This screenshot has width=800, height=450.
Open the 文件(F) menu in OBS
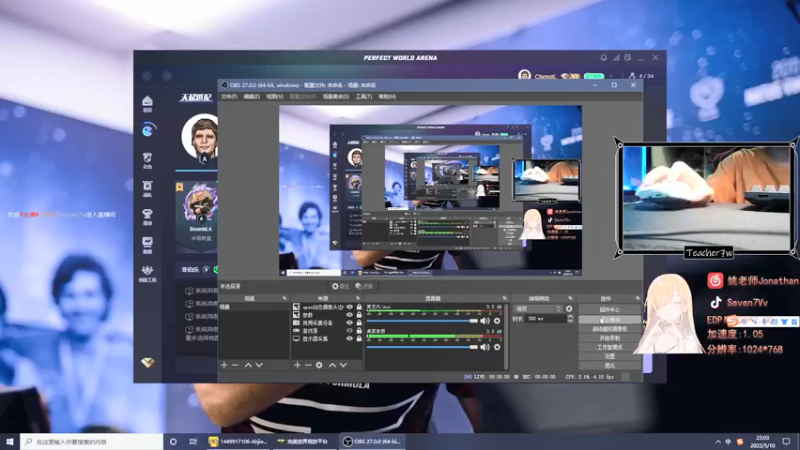pyautogui.click(x=229, y=96)
